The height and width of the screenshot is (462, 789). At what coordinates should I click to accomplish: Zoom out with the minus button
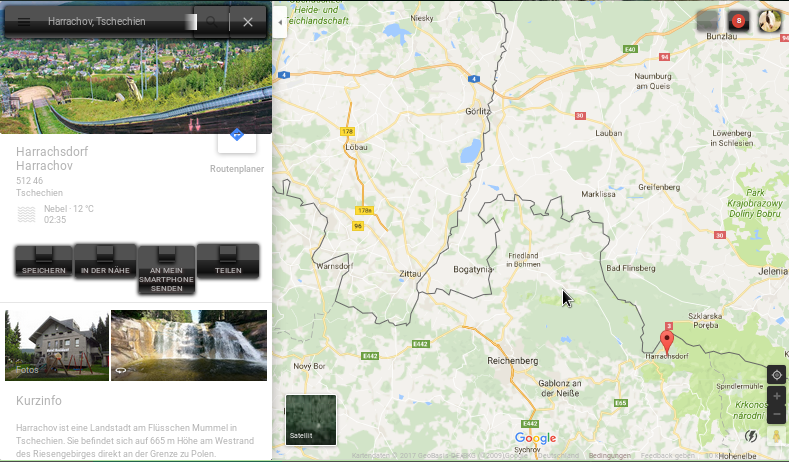[x=776, y=414]
